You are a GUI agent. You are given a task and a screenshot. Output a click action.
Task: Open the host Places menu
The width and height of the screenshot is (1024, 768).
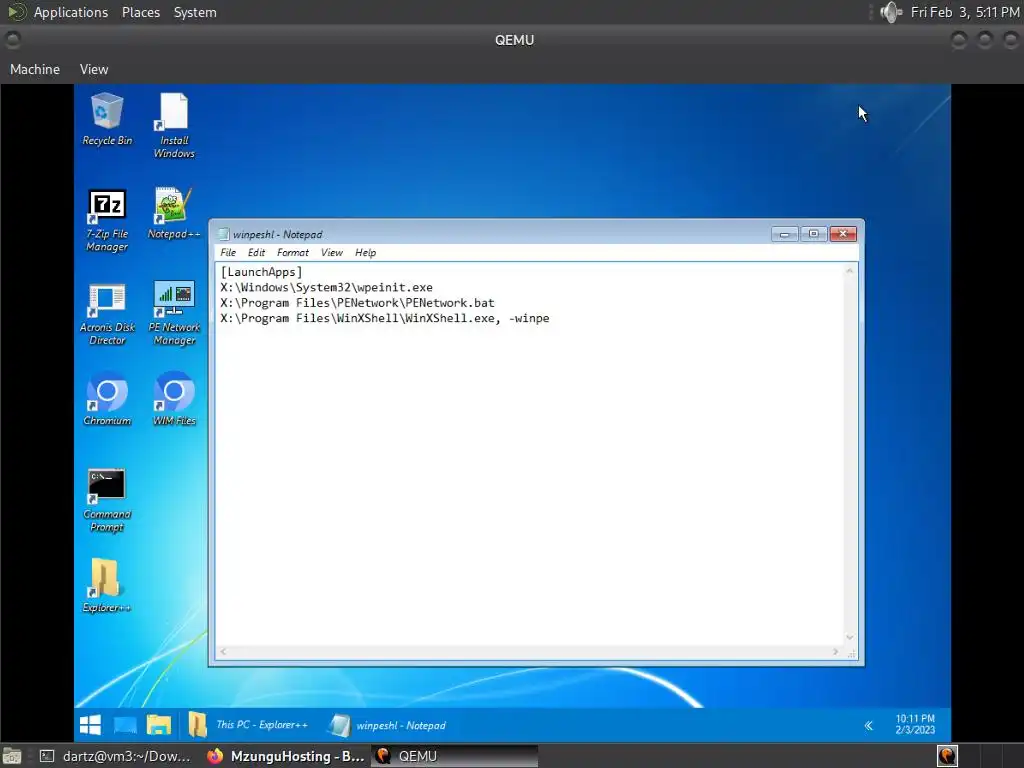point(141,12)
